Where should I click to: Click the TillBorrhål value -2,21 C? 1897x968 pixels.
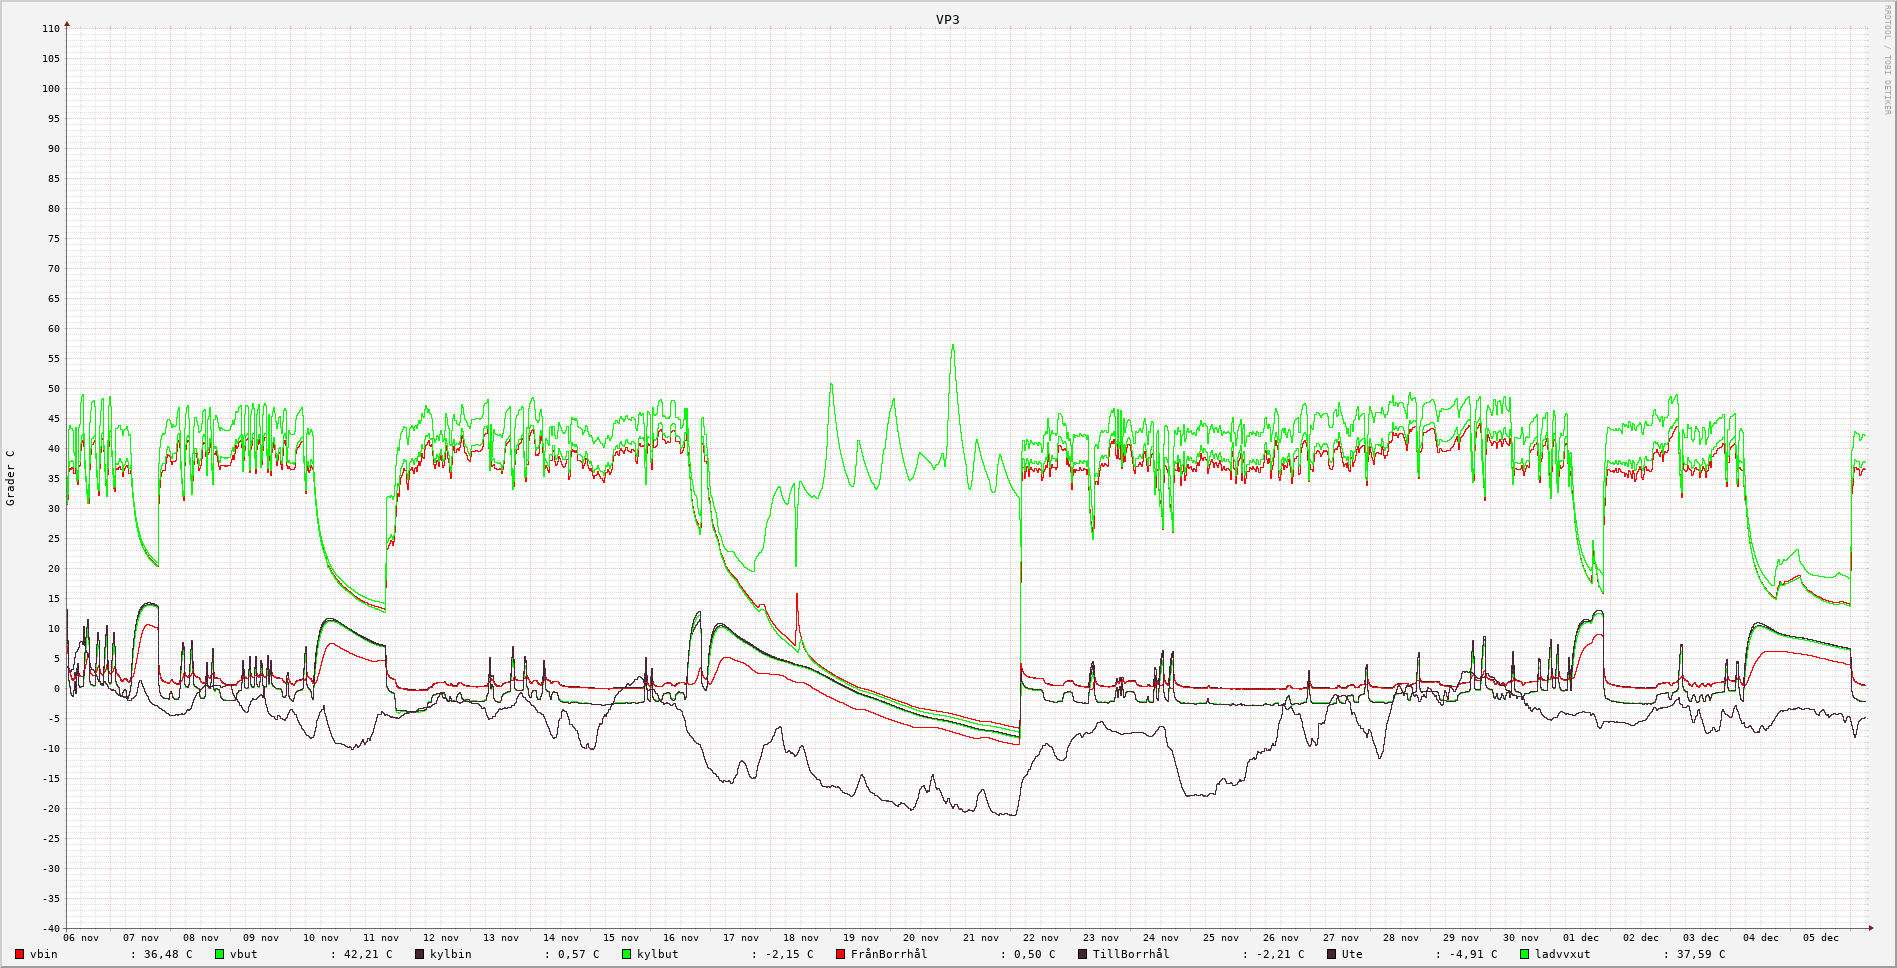pos(1280,954)
